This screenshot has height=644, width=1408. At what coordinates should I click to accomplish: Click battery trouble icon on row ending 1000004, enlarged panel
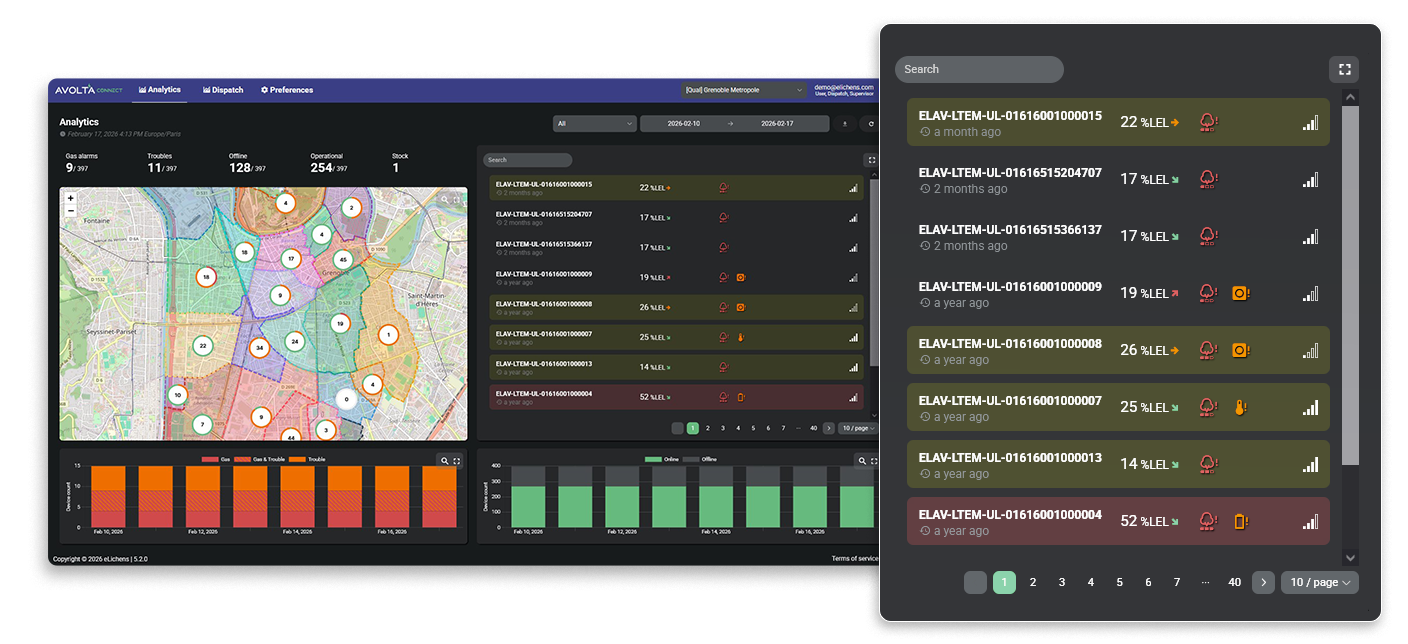coord(1241,521)
